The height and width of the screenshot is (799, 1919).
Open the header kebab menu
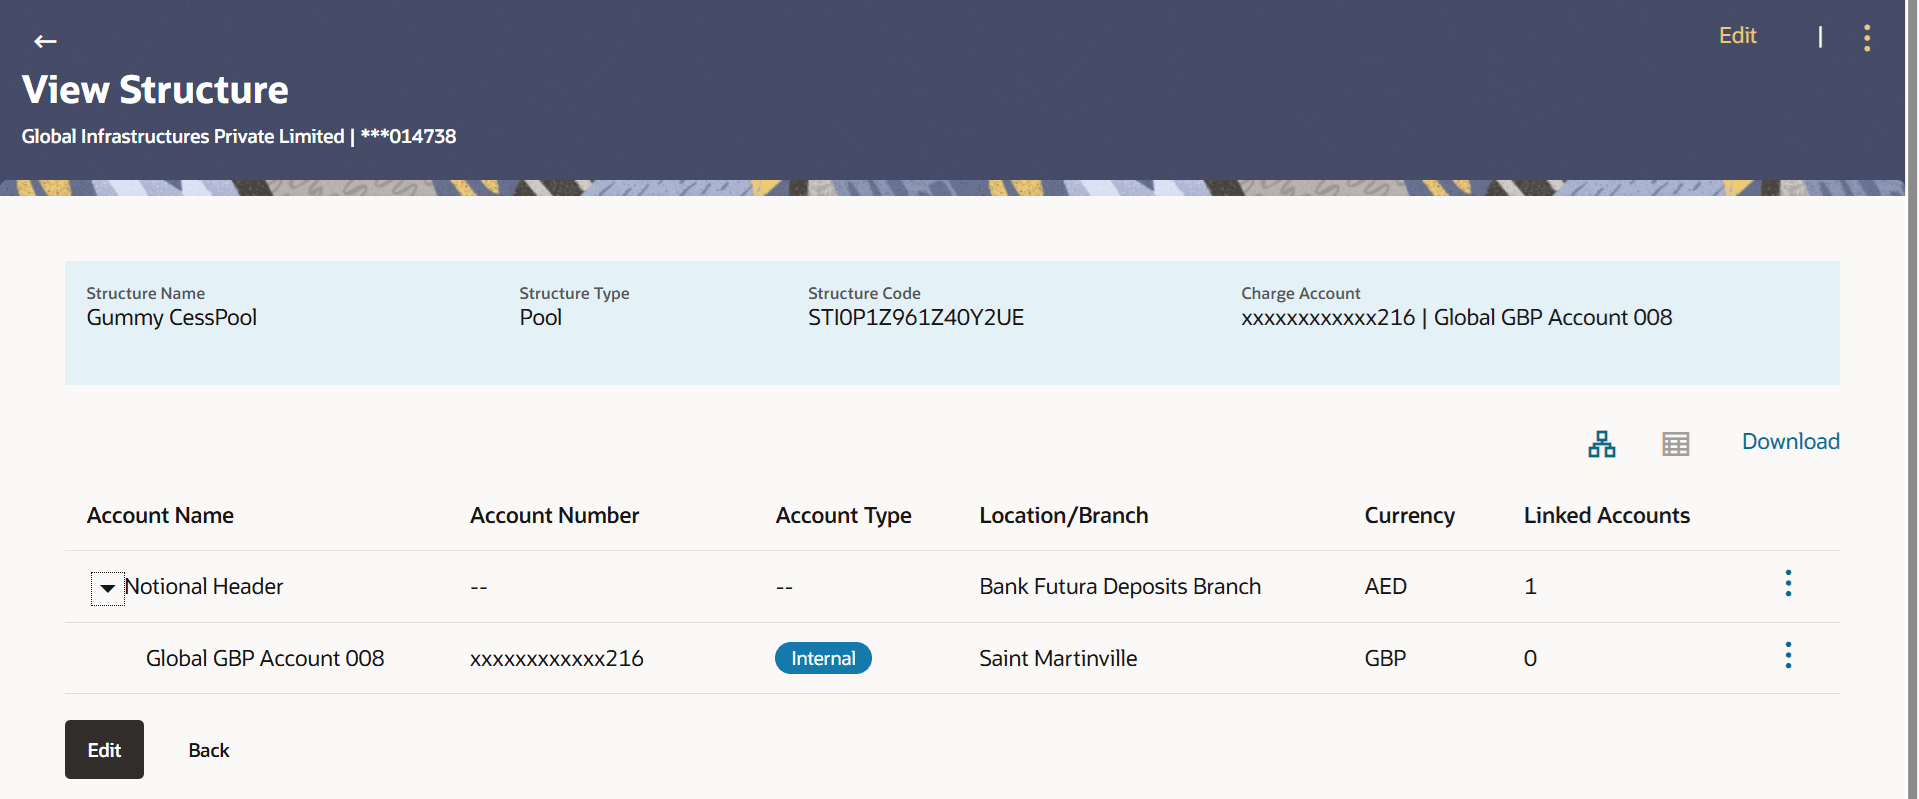point(1866,38)
